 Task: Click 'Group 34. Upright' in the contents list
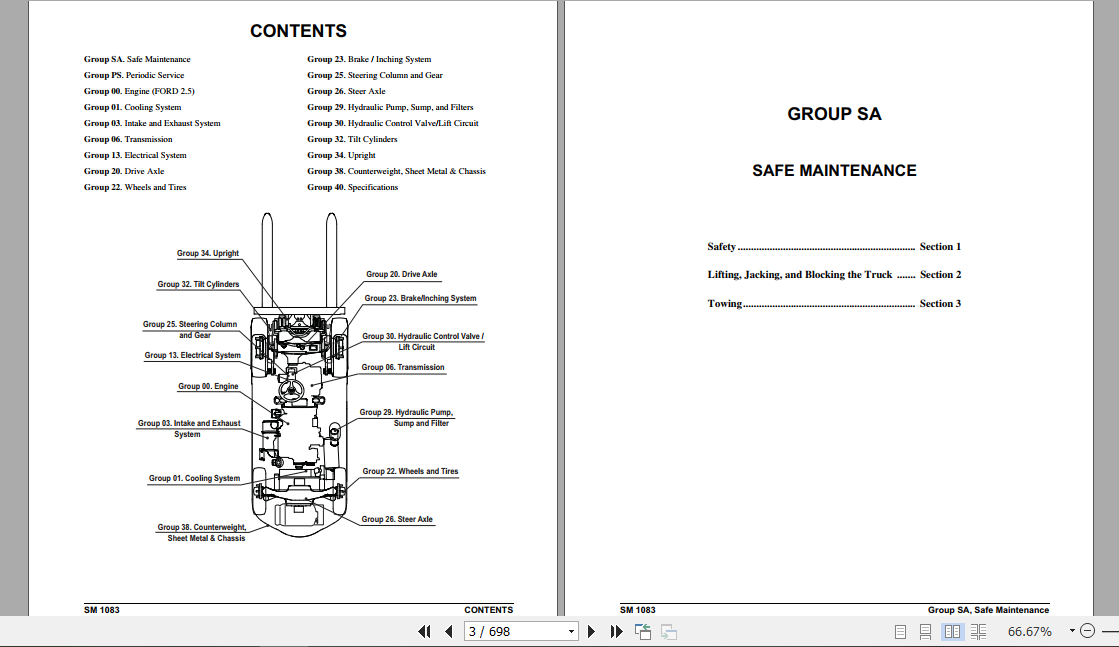click(342, 155)
